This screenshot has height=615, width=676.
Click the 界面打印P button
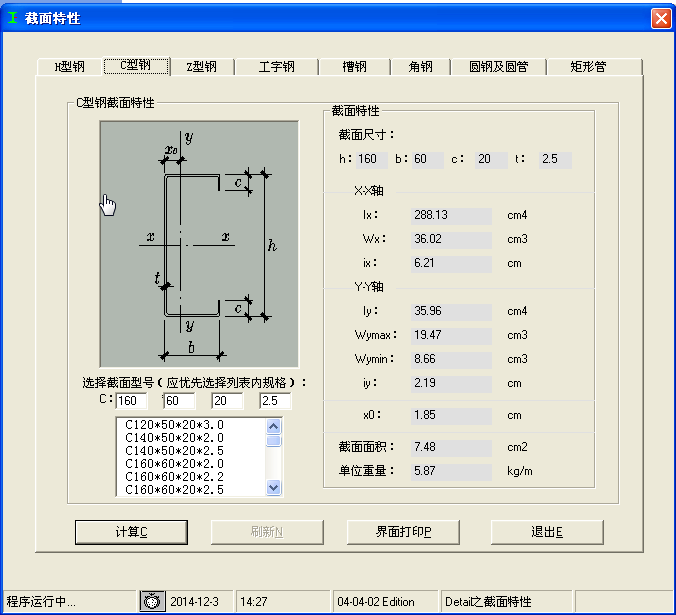(403, 532)
